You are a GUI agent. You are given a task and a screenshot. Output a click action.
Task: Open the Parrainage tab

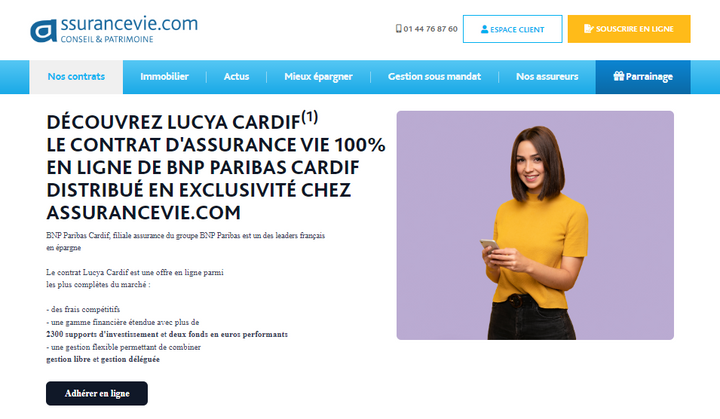click(x=643, y=77)
